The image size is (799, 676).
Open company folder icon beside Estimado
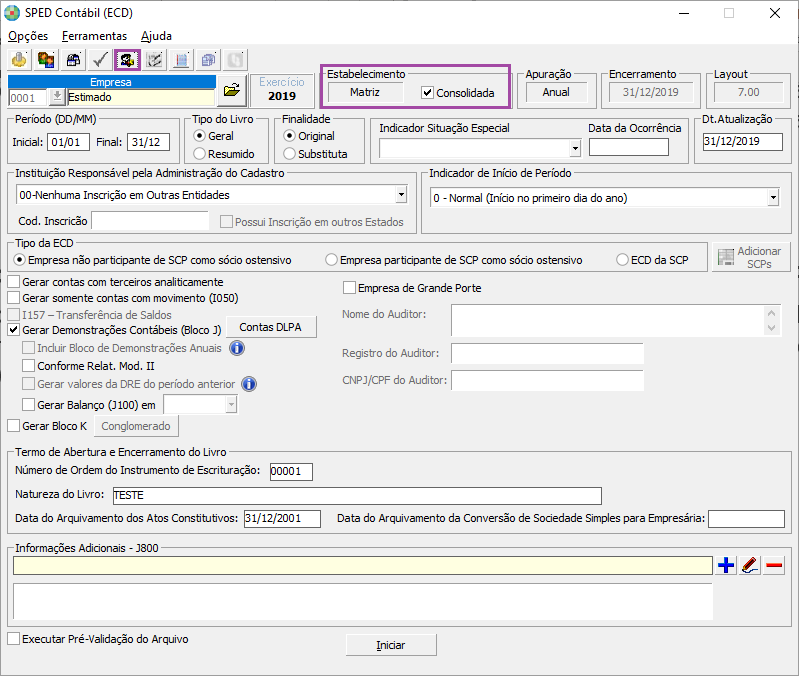click(232, 90)
